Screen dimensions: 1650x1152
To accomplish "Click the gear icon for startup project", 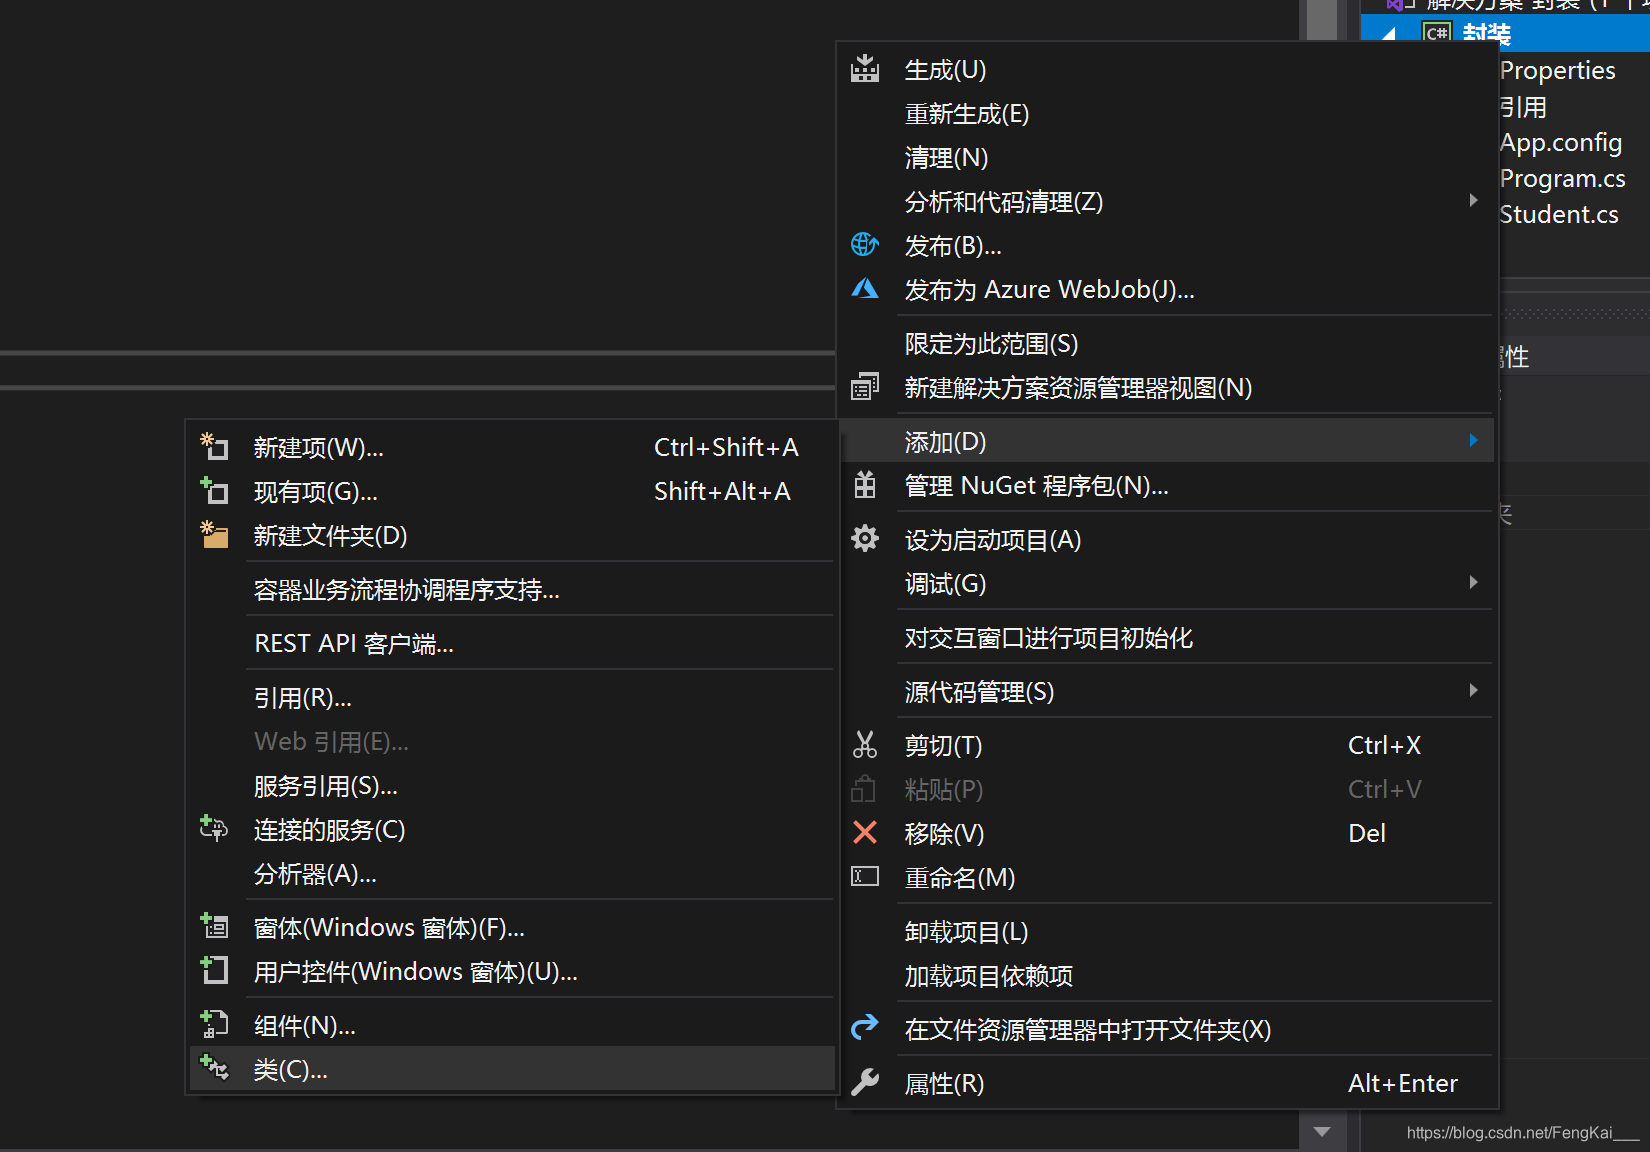I will tap(865, 539).
